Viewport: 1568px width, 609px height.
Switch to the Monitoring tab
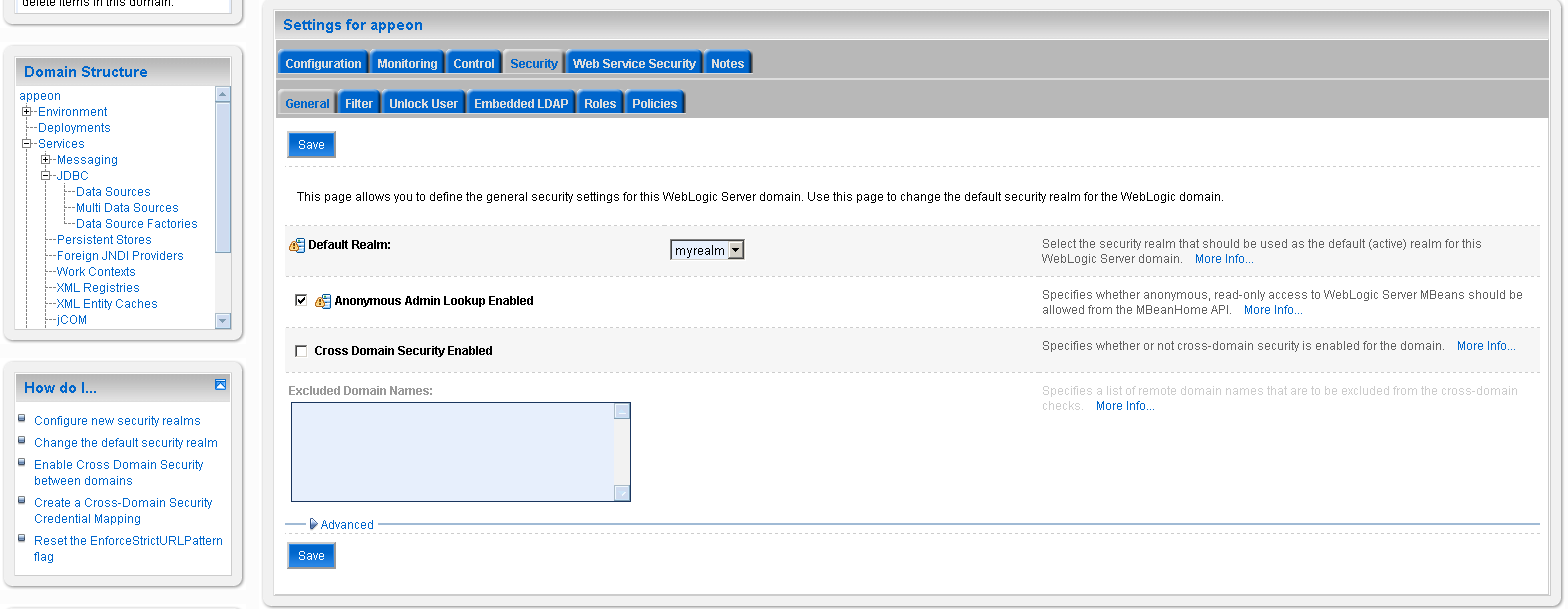pos(407,63)
